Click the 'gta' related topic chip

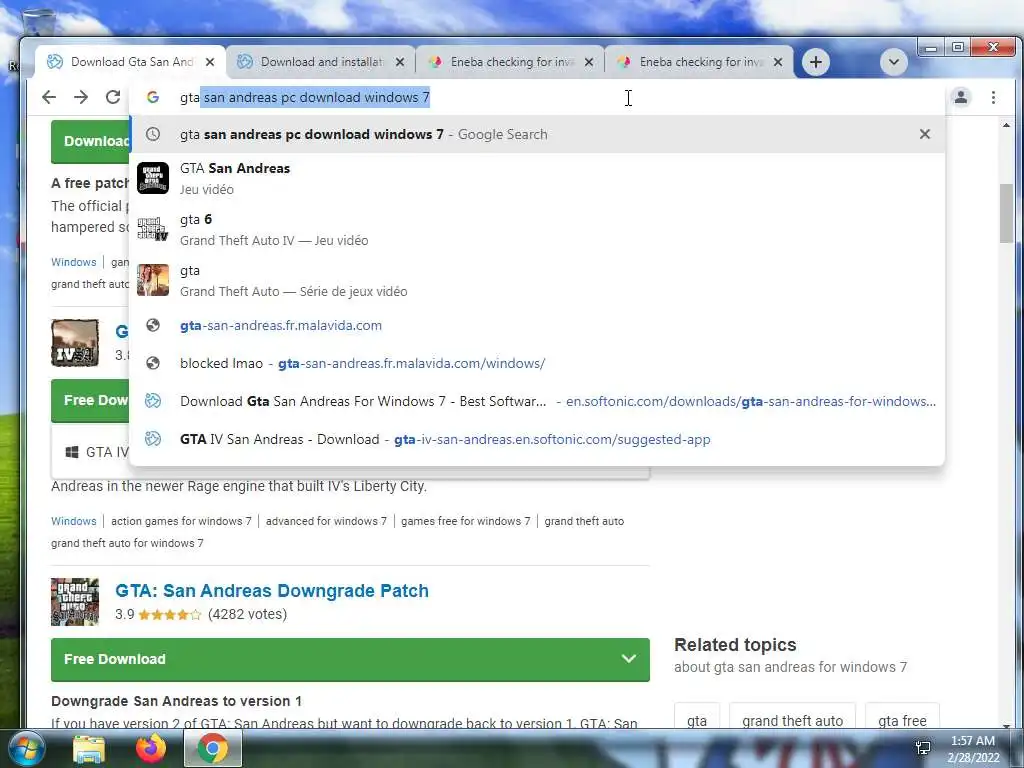tap(697, 717)
